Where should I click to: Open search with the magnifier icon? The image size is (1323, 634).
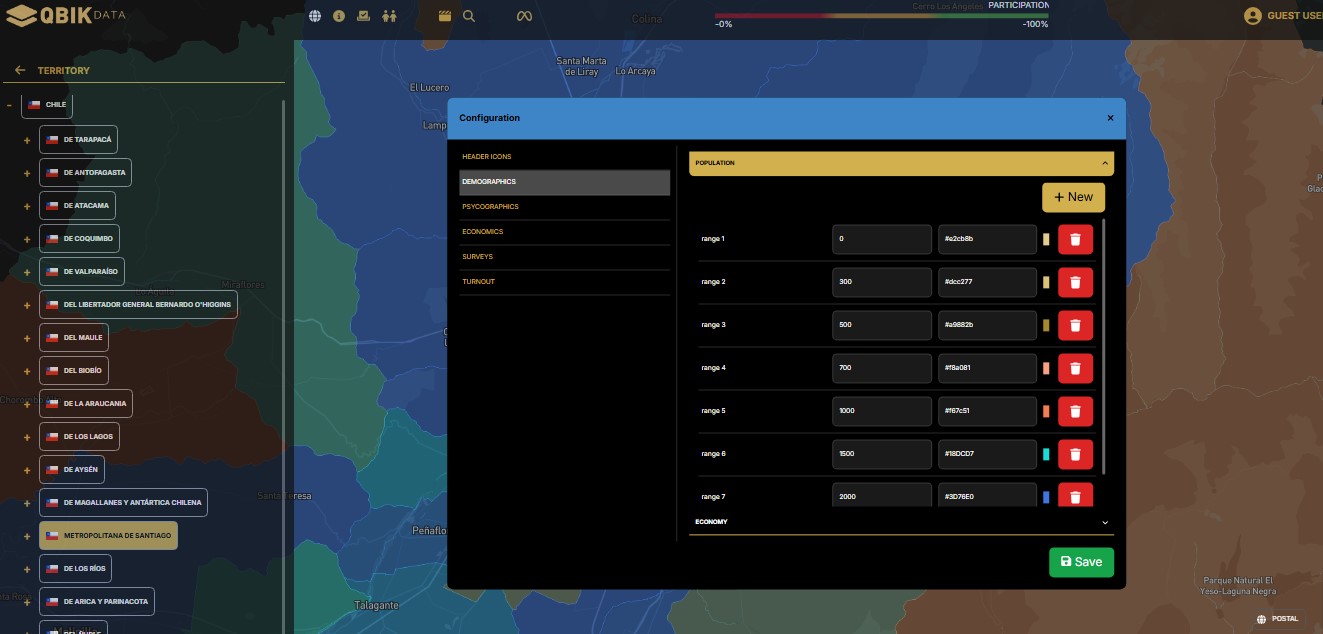(469, 16)
